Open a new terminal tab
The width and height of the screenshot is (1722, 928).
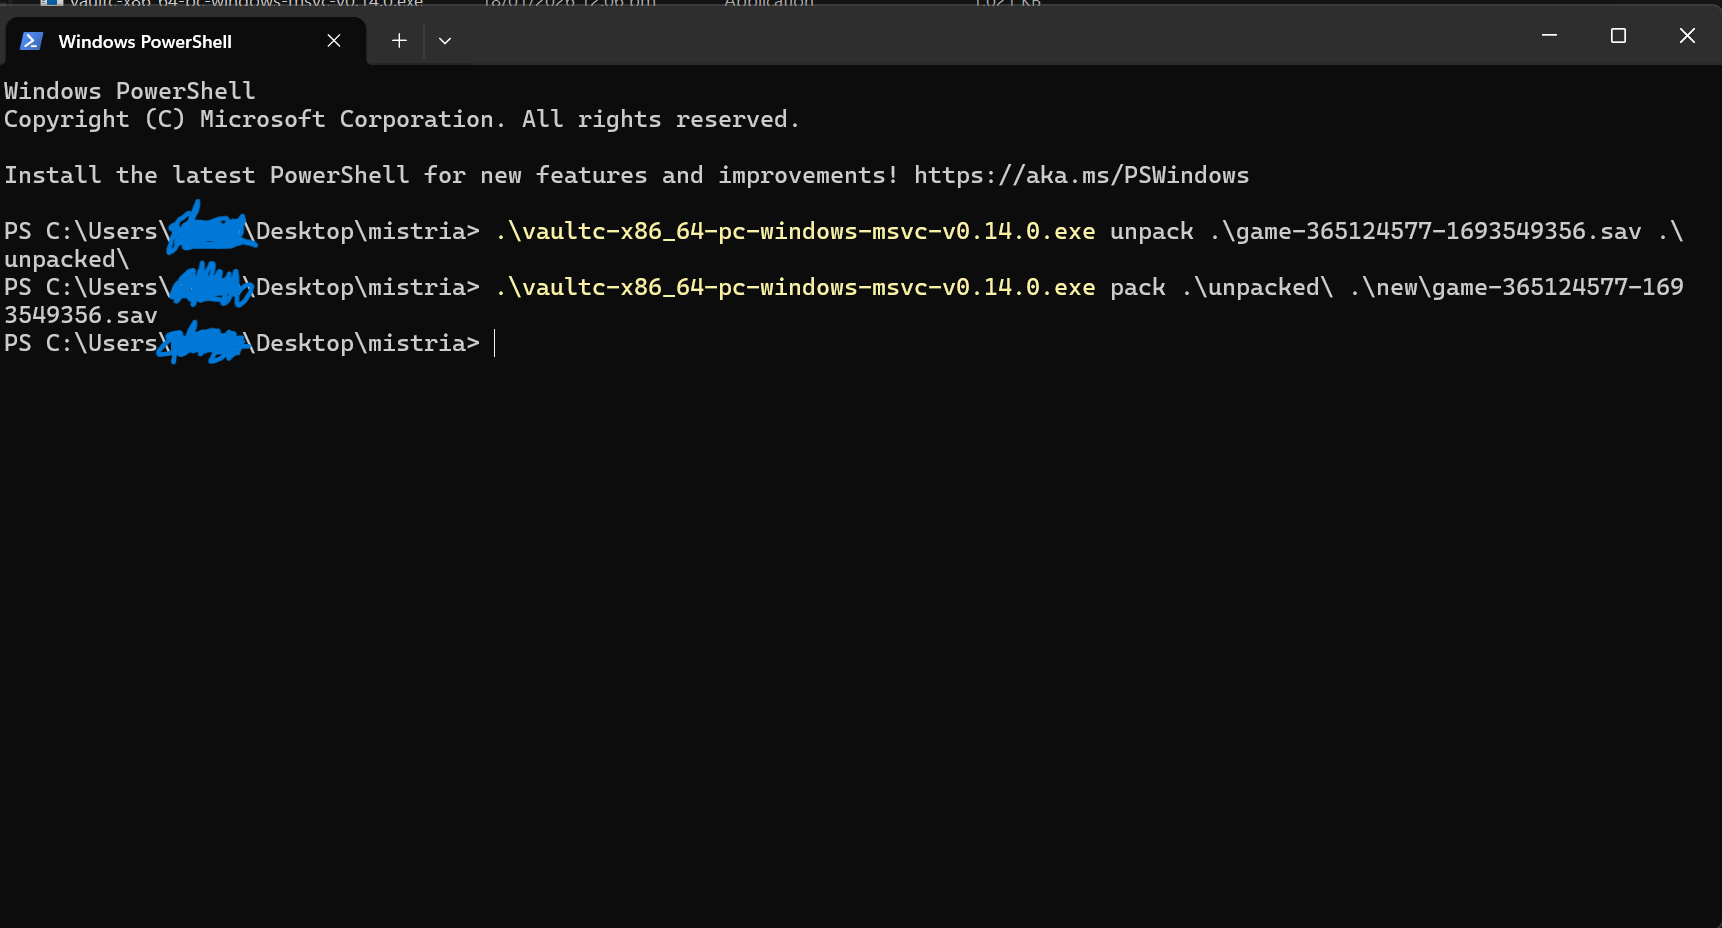[399, 41]
